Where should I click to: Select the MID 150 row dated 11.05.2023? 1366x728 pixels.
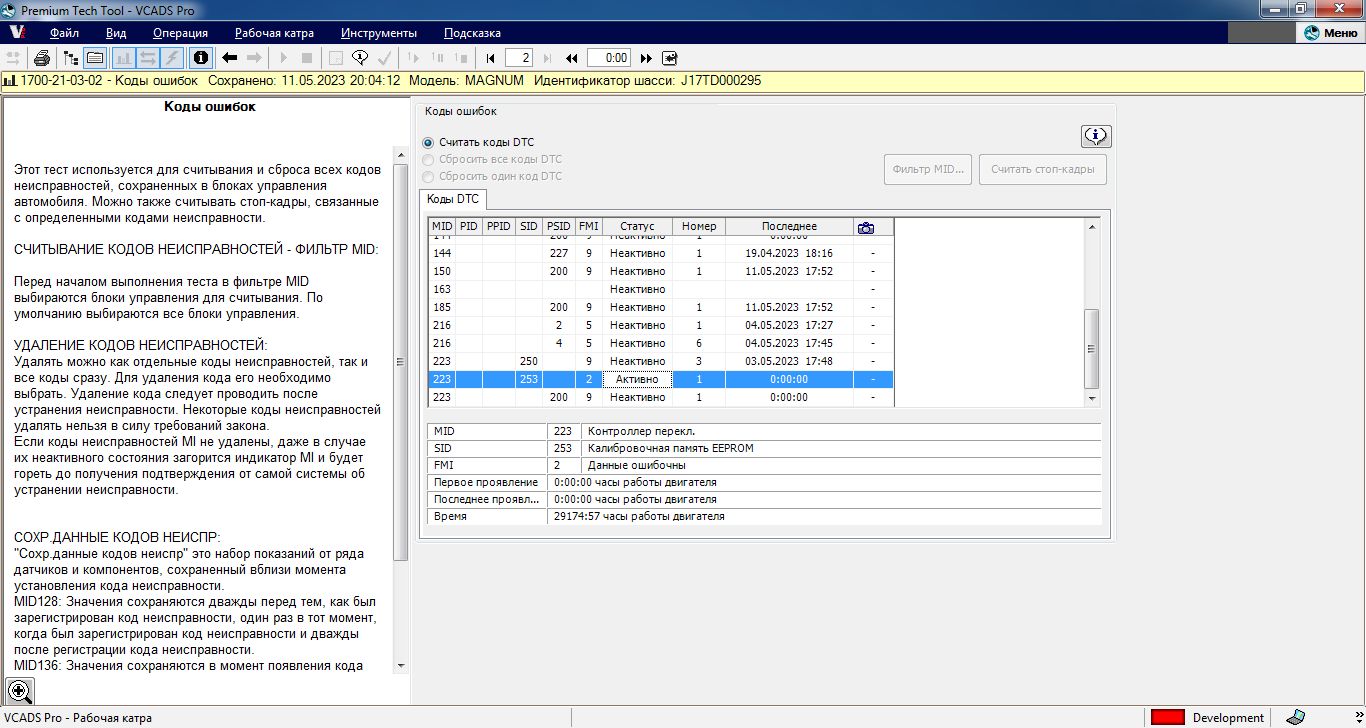[x=661, y=271]
